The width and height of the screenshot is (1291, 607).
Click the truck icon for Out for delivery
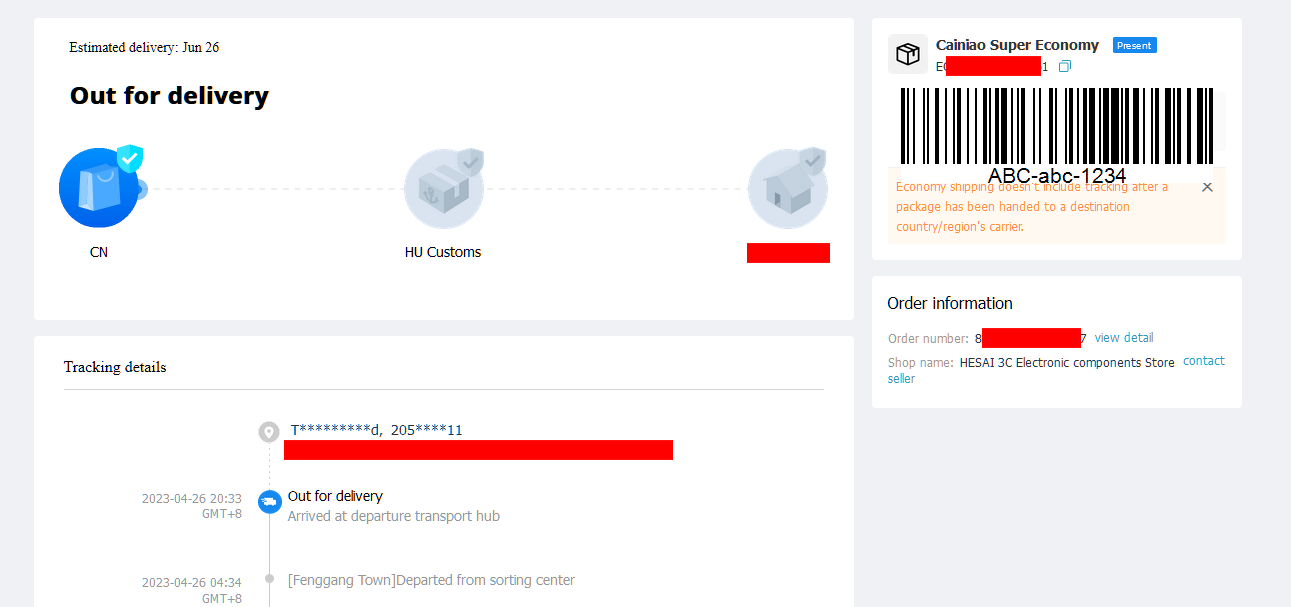click(269, 502)
